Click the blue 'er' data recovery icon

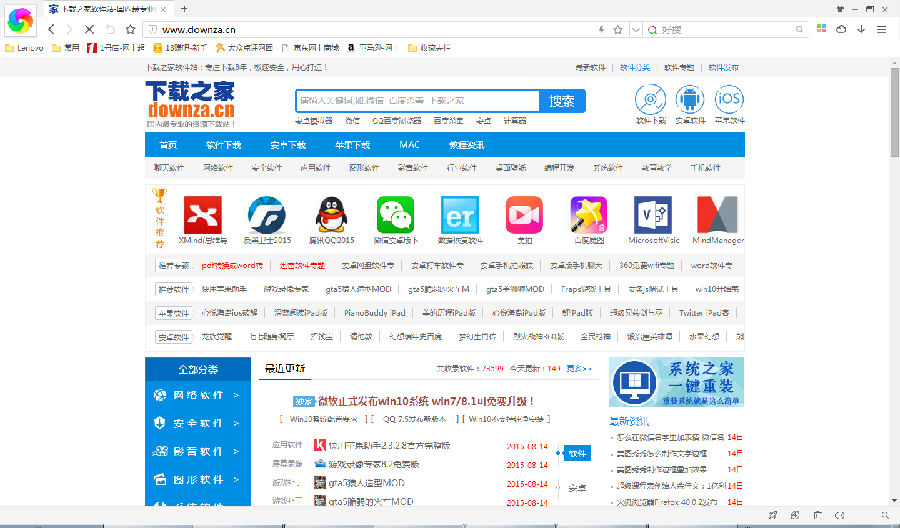coord(460,215)
